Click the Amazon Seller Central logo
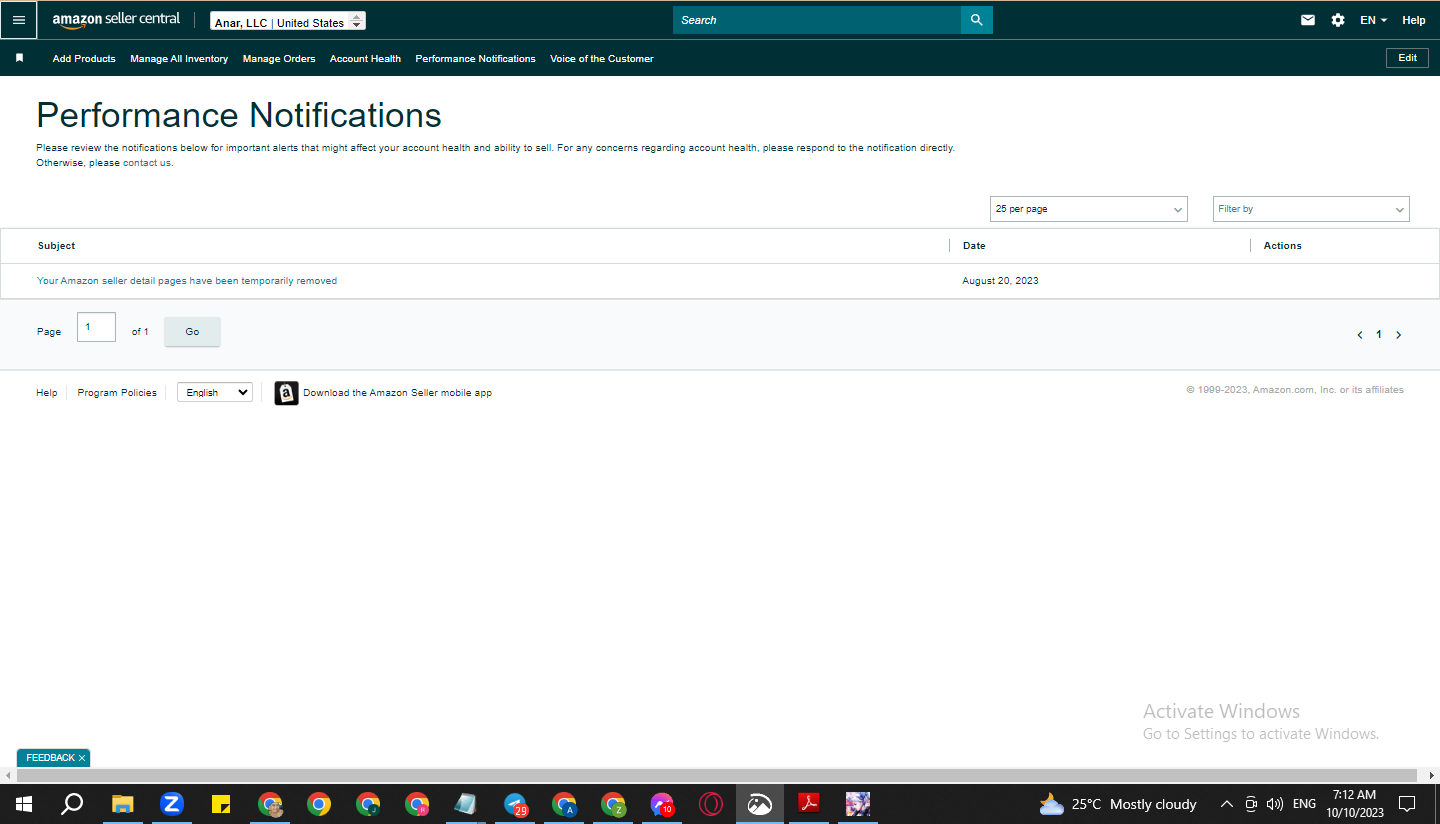1440x824 pixels. (116, 20)
